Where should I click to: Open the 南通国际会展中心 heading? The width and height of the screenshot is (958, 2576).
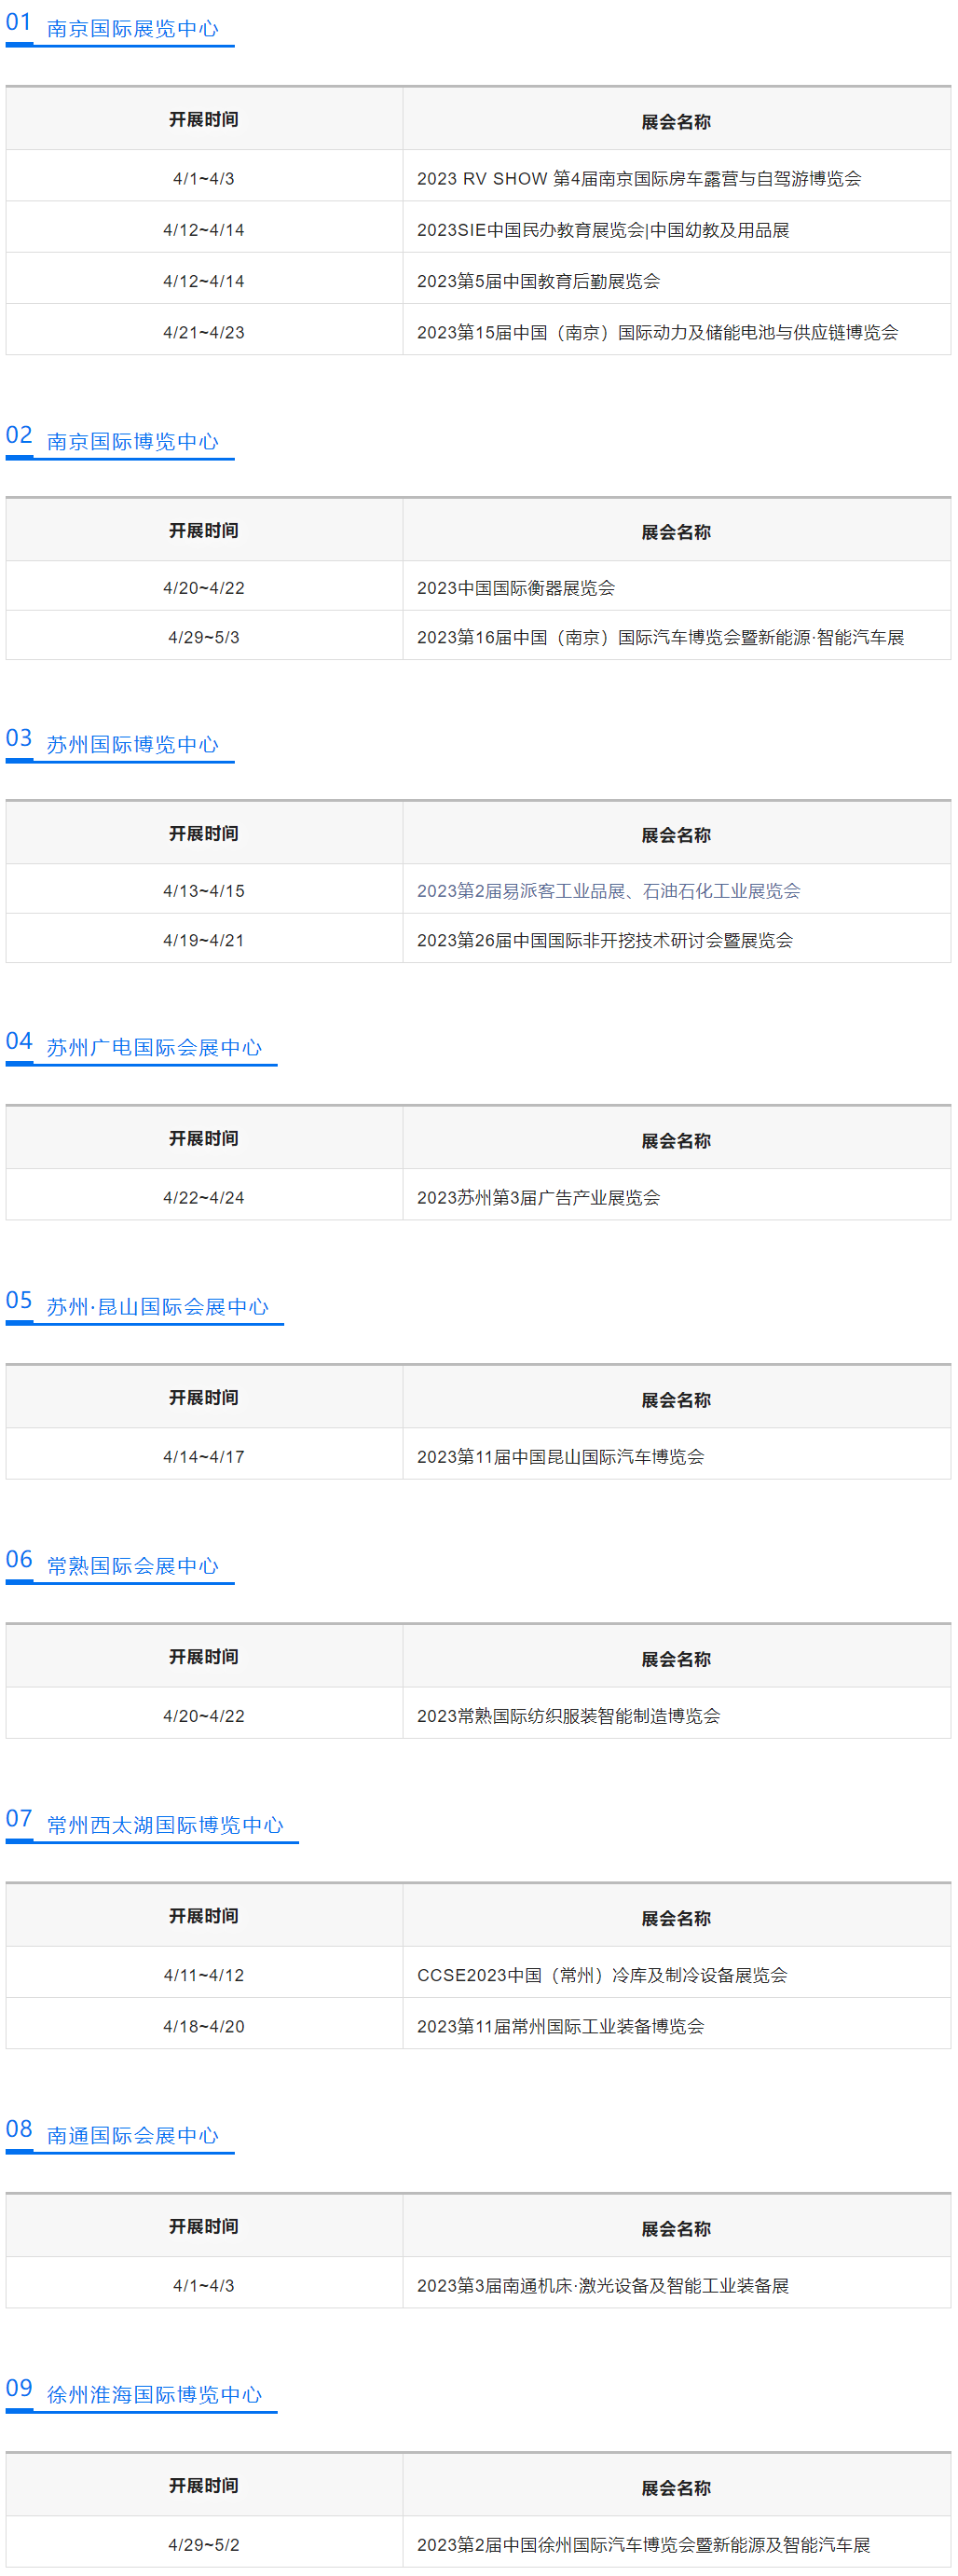132,2135
